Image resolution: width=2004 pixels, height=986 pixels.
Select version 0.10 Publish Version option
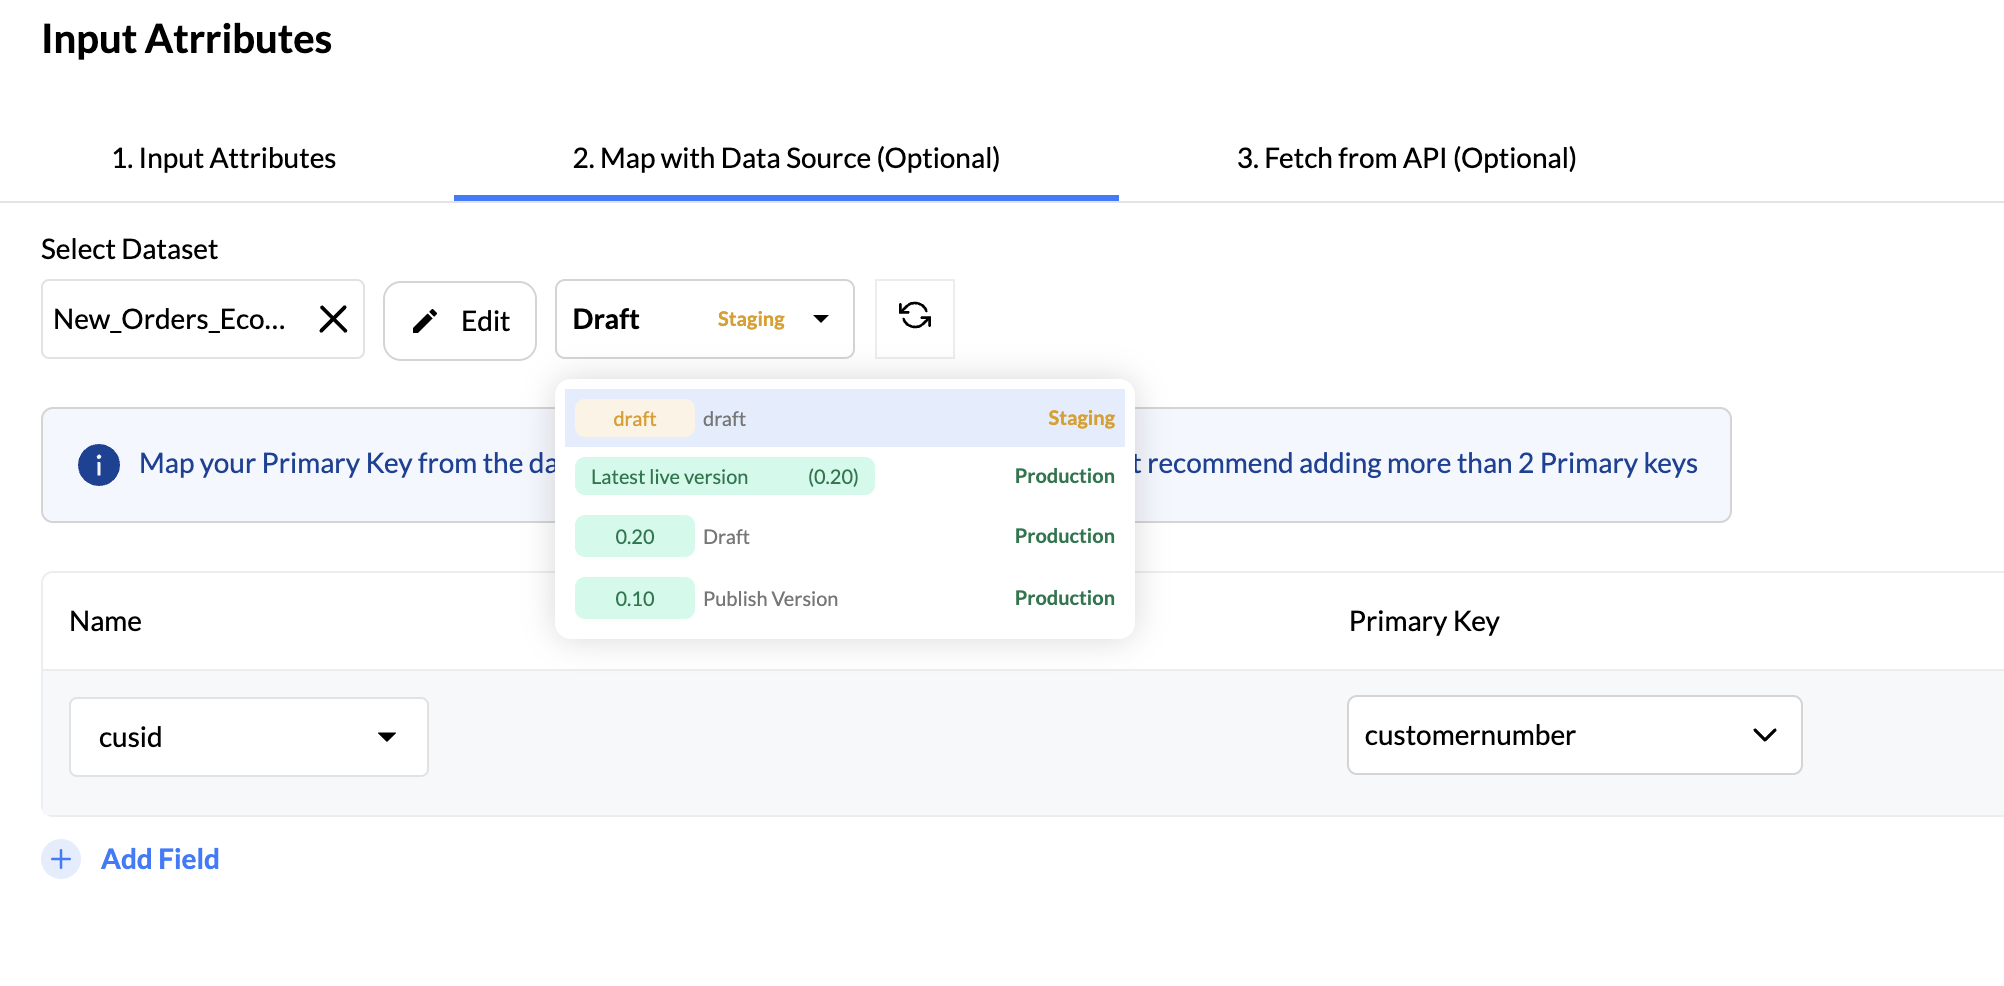coord(844,599)
